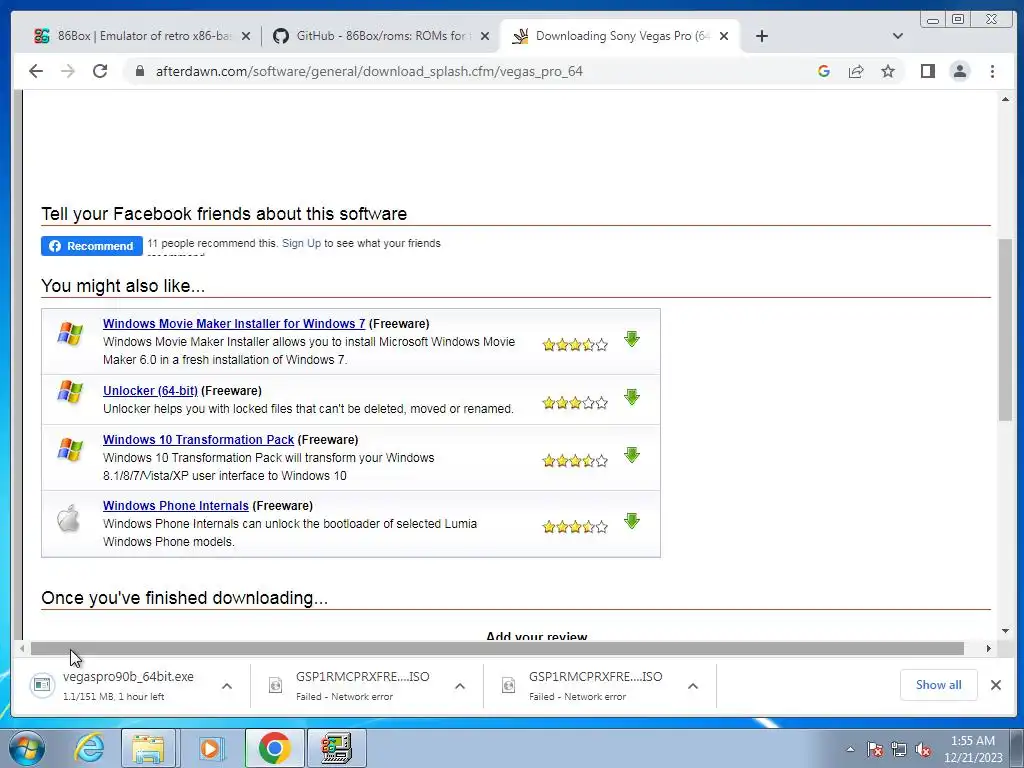Click Windows Phone Internals star rating

[575, 526]
